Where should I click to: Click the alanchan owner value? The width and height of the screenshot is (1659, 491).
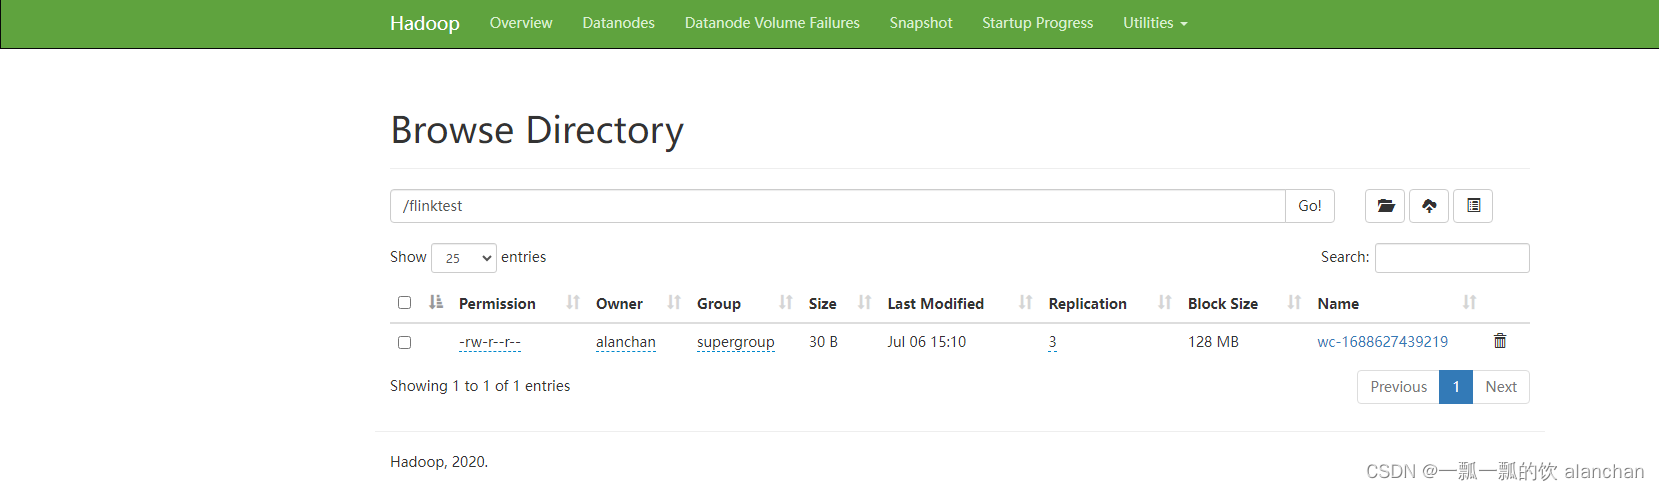click(626, 342)
